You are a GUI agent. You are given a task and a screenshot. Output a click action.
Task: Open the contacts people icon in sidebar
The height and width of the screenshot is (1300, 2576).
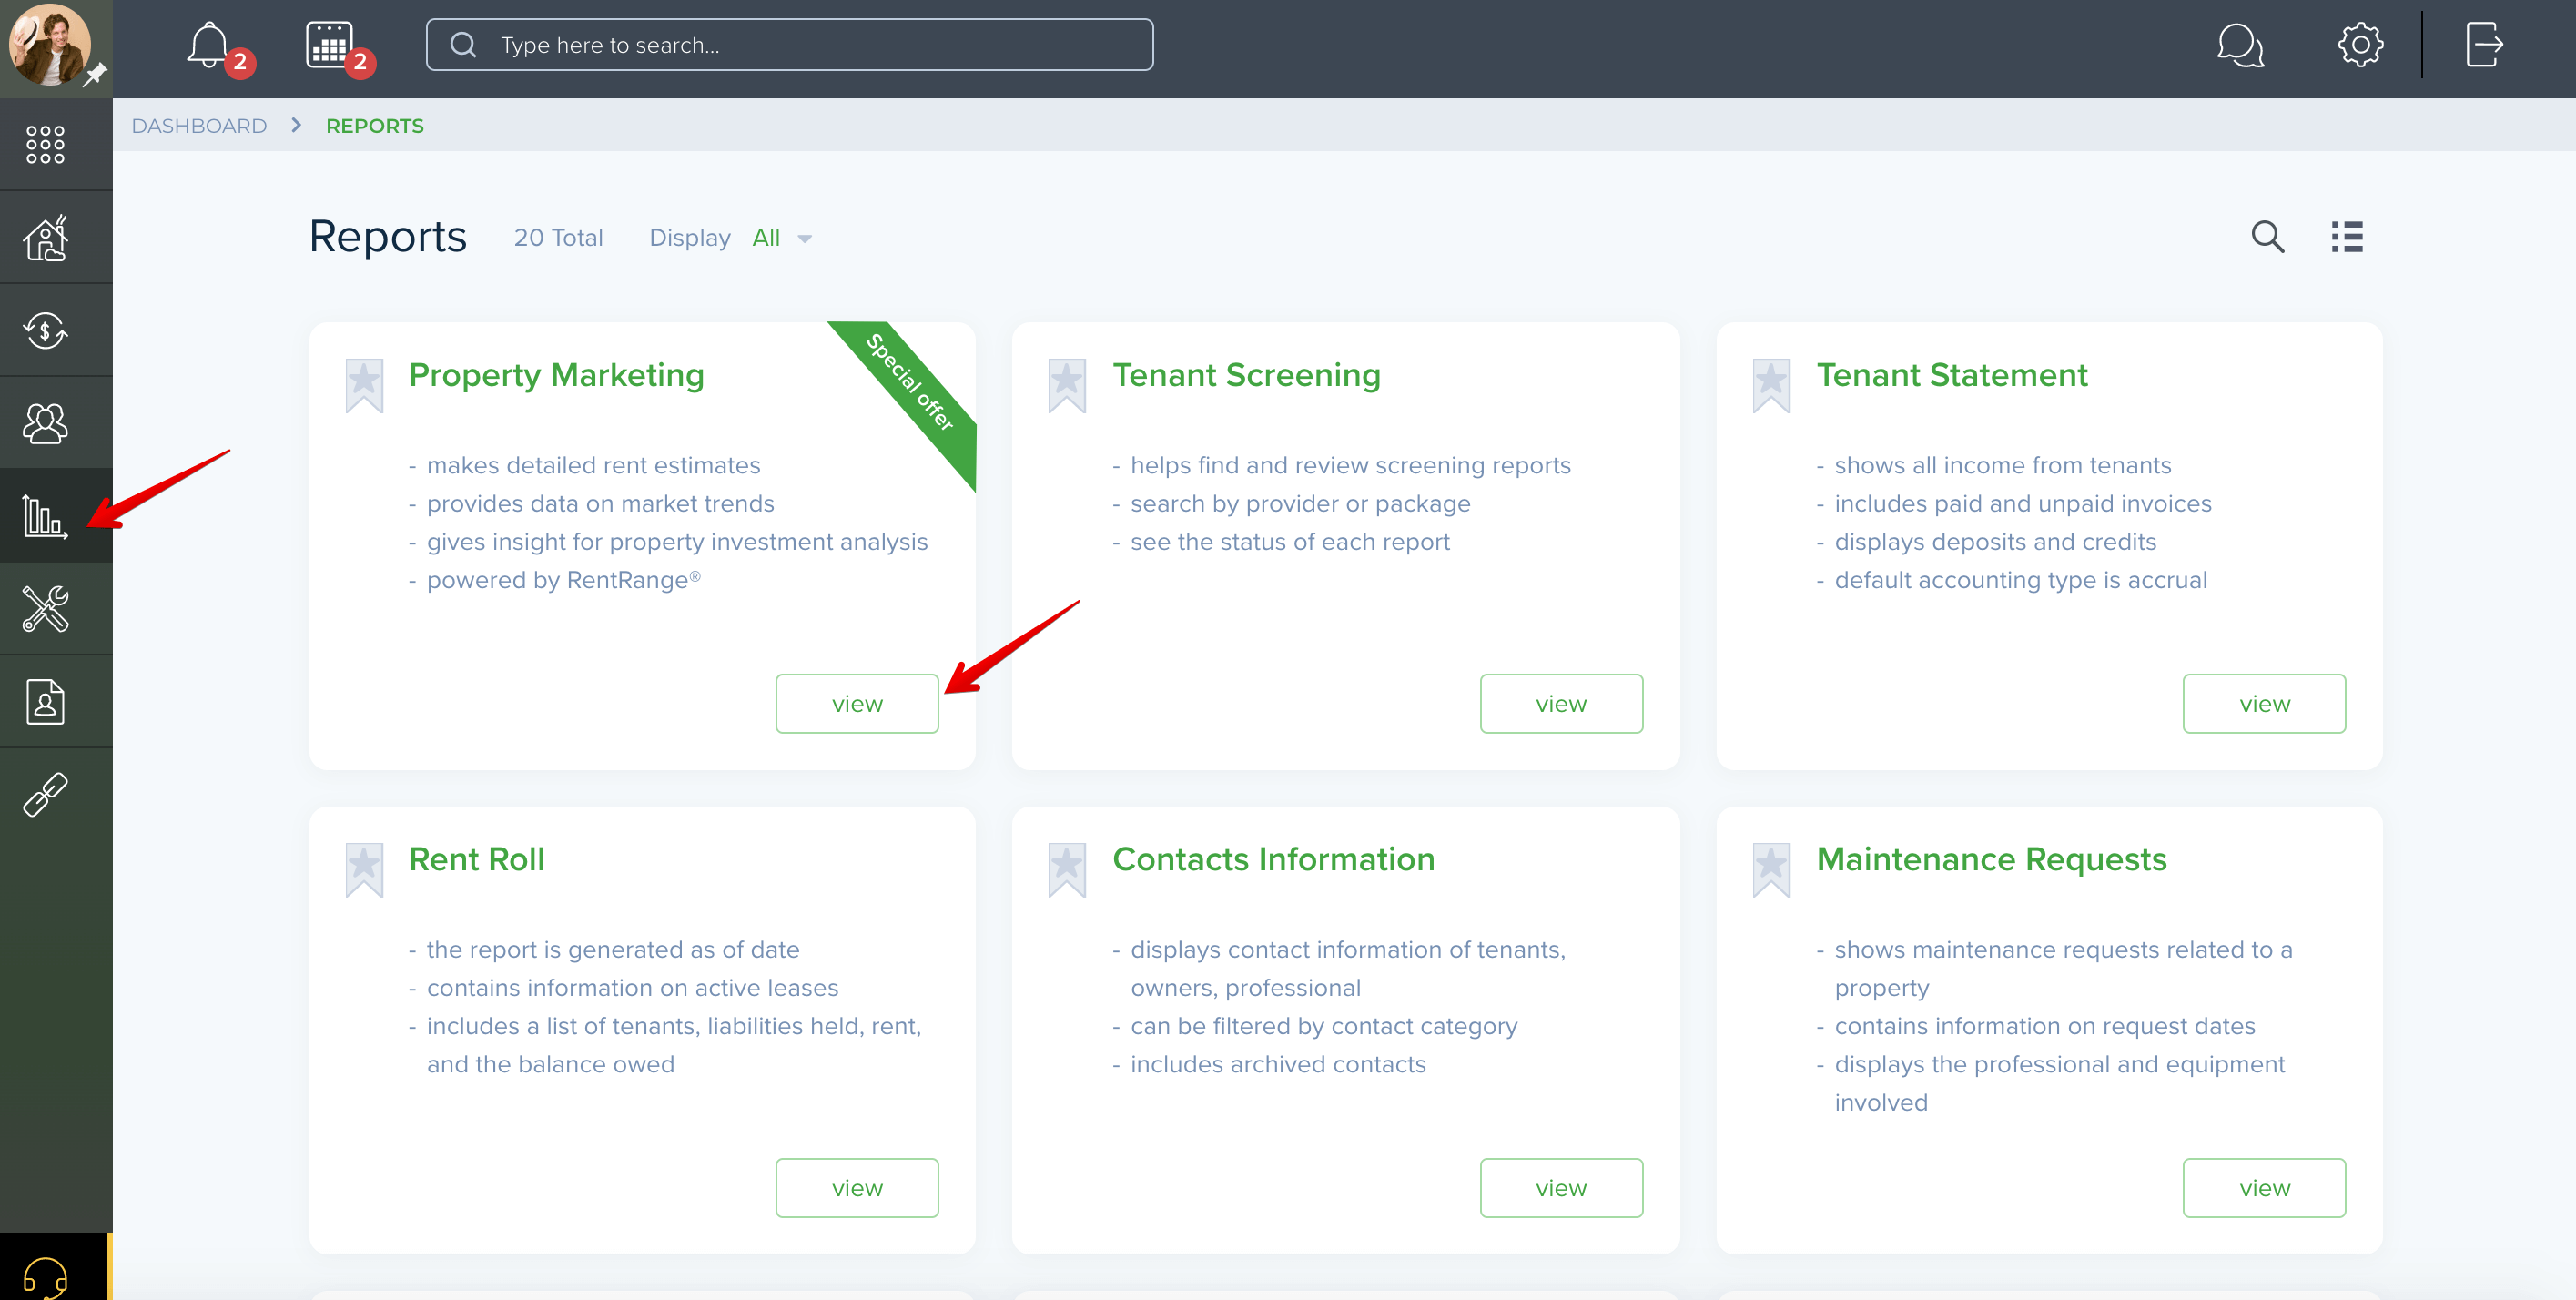pos(46,423)
